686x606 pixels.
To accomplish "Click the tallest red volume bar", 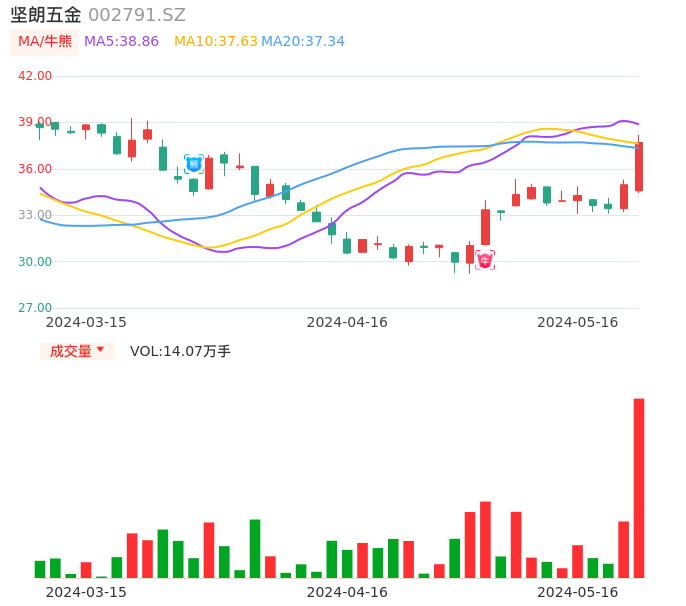I will click(x=639, y=488).
